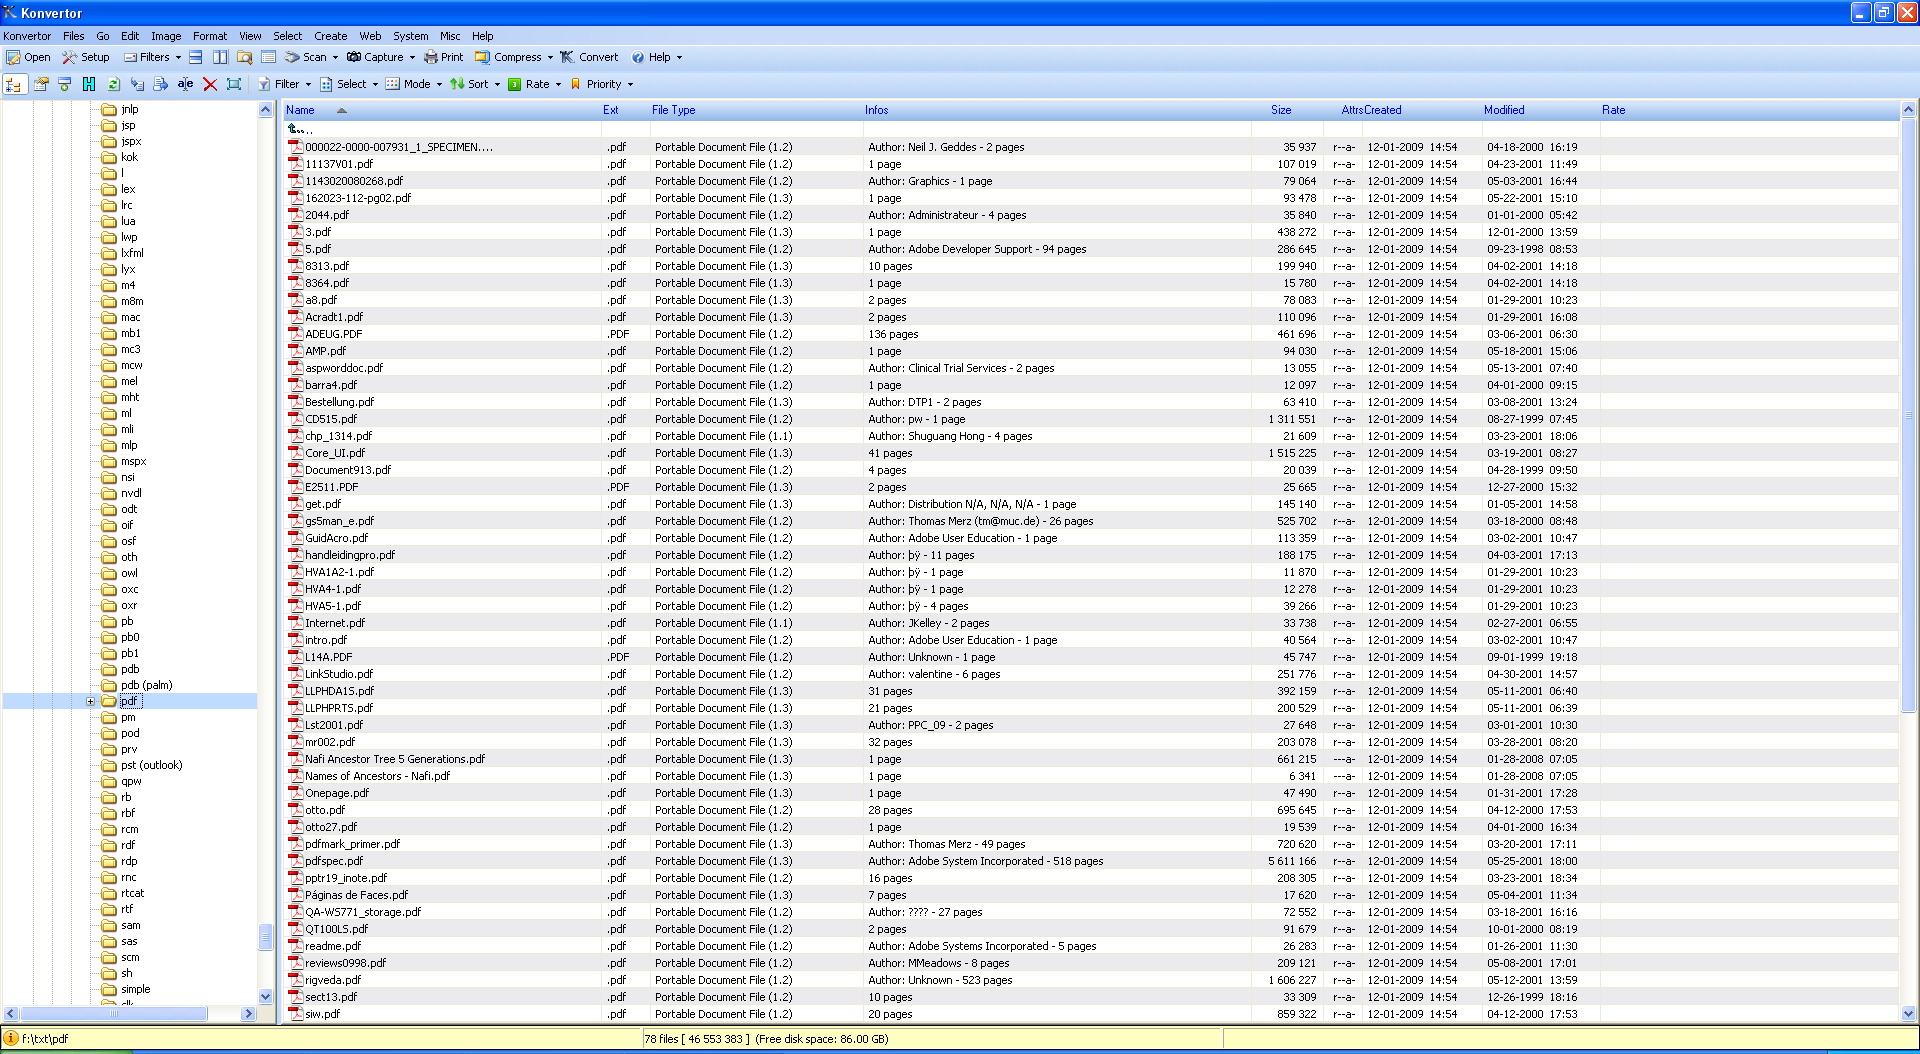1920x1054 pixels.
Task: Click the green refresh icon
Action: (113, 84)
